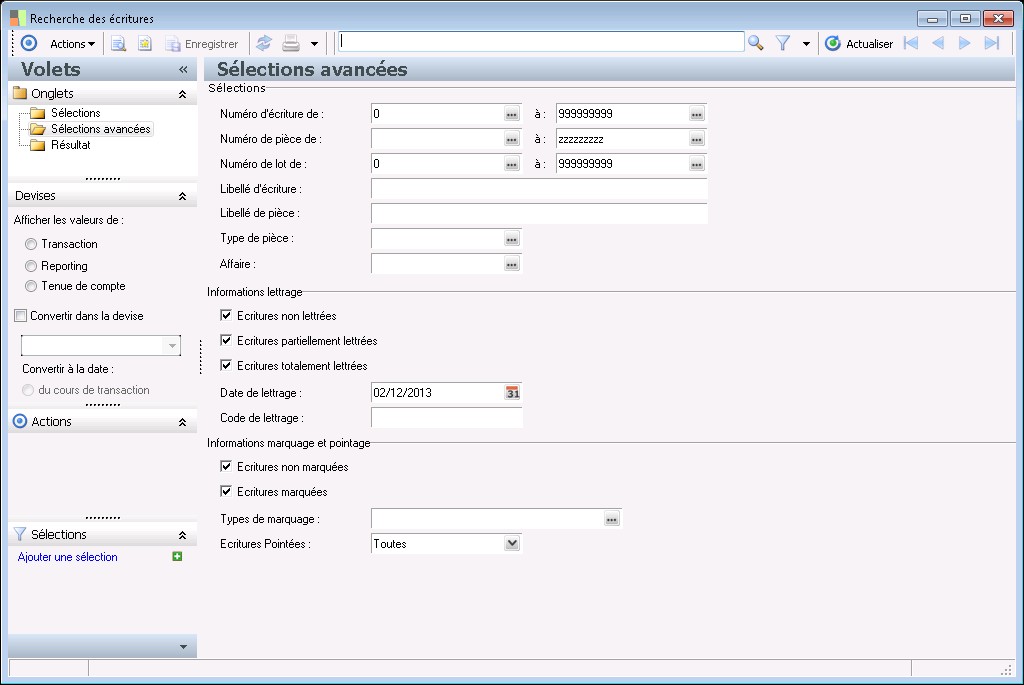Screen dimensions: 1024x685
Task: Click the blue circle icon in toolbar
Action: pos(29,43)
